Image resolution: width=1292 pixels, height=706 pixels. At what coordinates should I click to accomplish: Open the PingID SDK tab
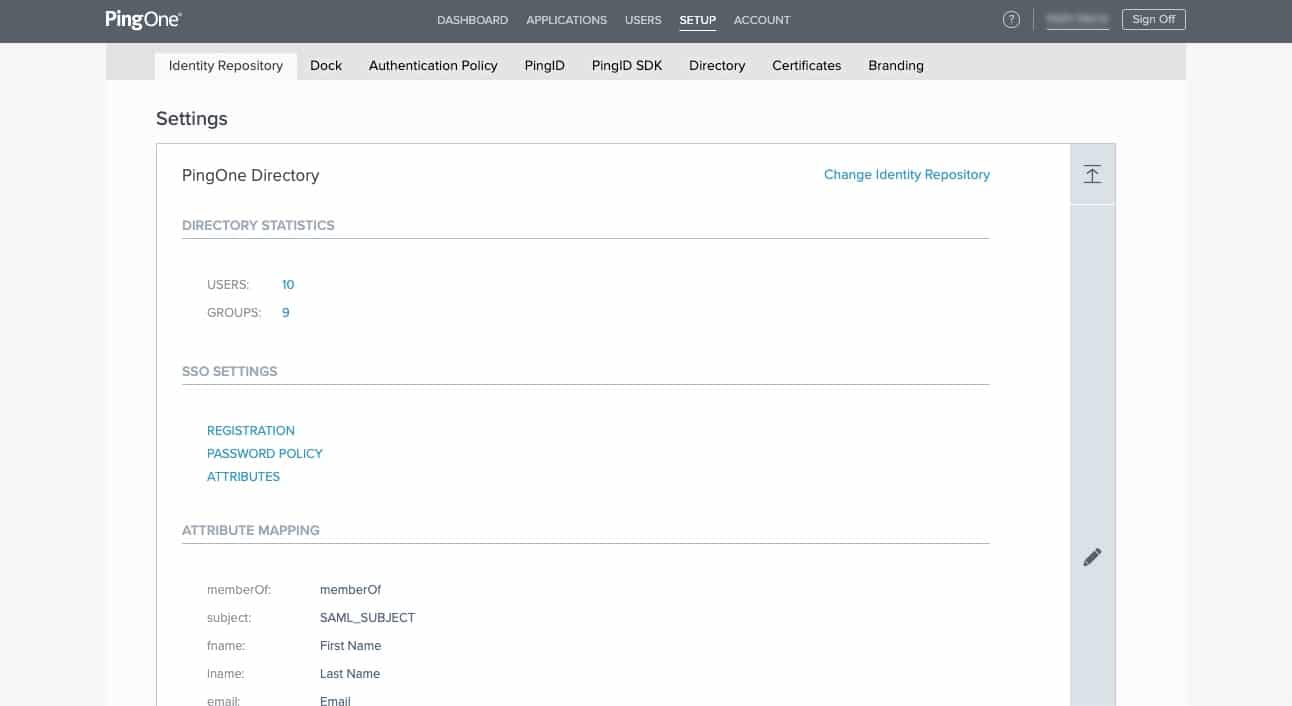(627, 66)
